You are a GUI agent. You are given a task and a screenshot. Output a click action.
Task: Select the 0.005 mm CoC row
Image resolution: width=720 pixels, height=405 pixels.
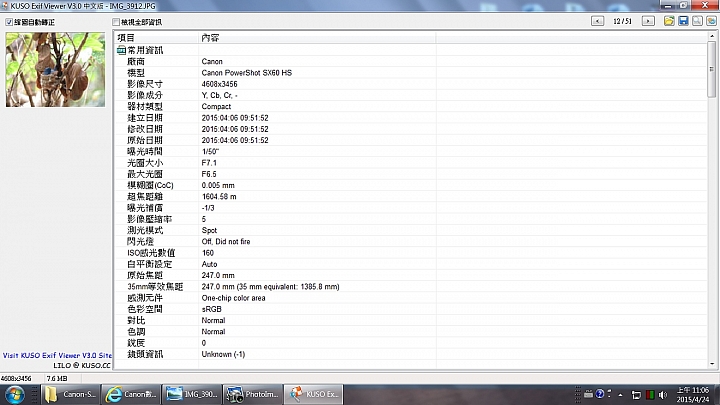click(x=411, y=185)
